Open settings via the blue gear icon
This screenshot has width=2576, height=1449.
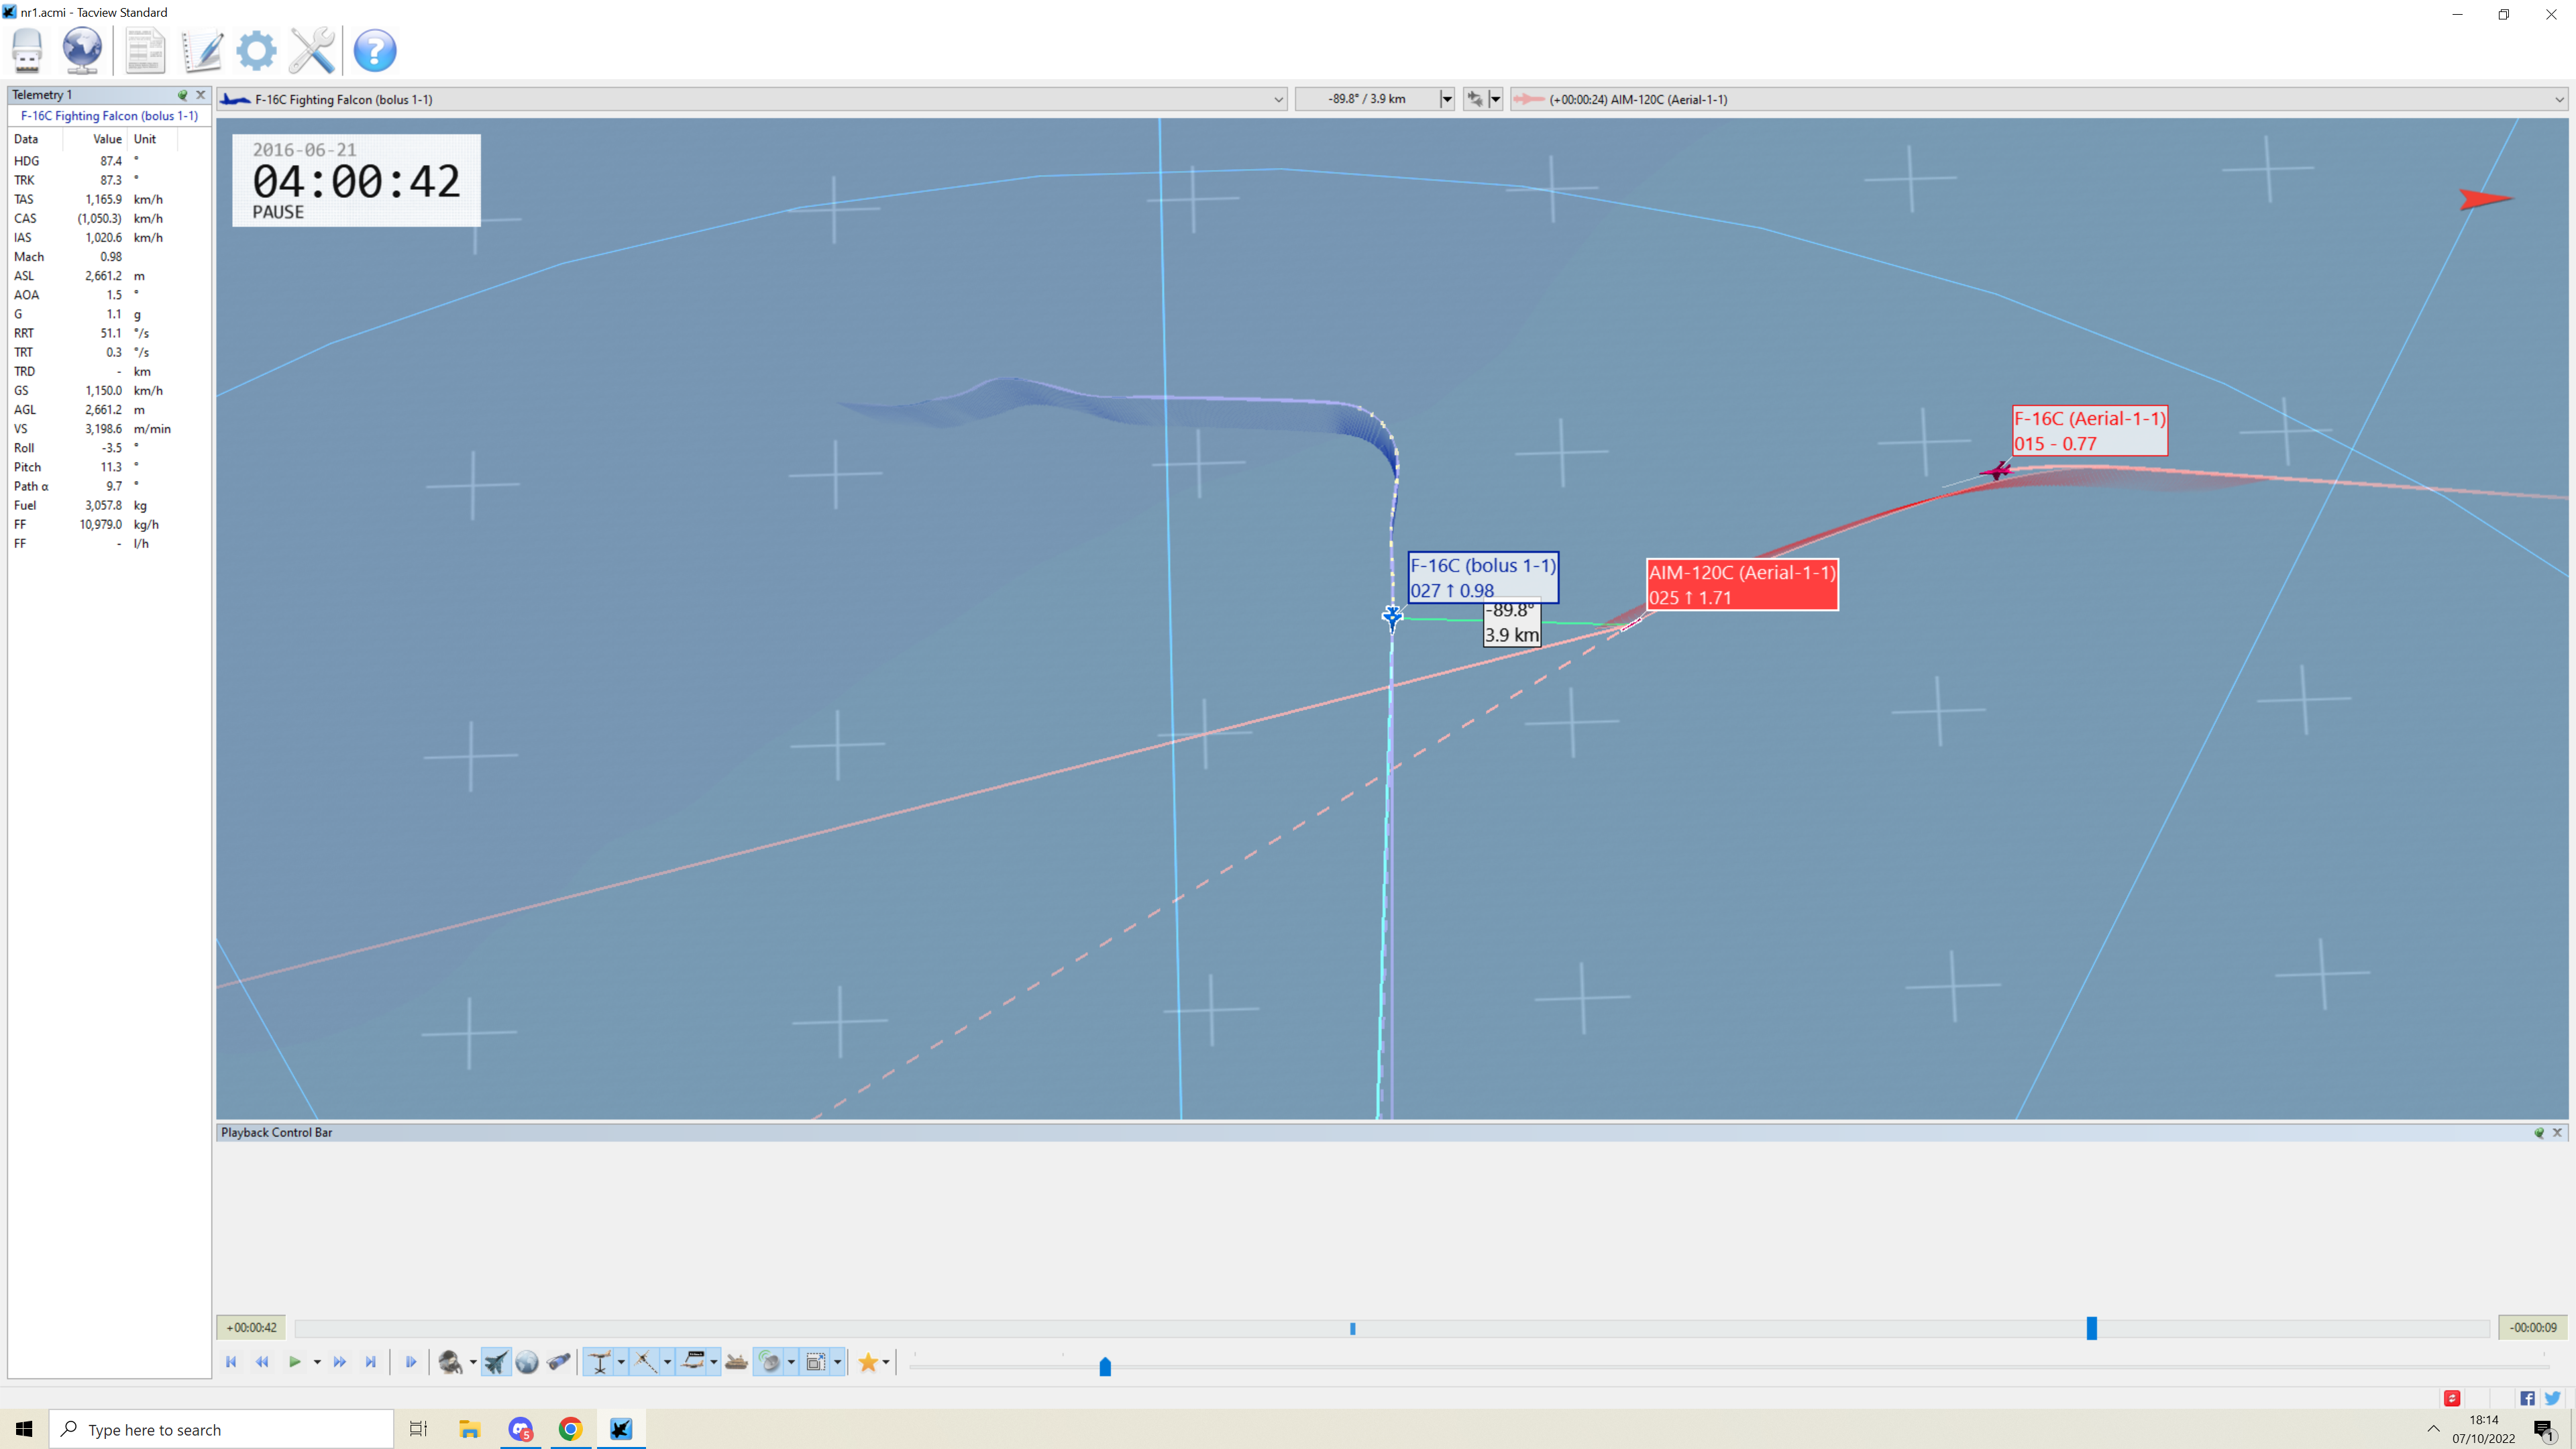click(x=257, y=50)
